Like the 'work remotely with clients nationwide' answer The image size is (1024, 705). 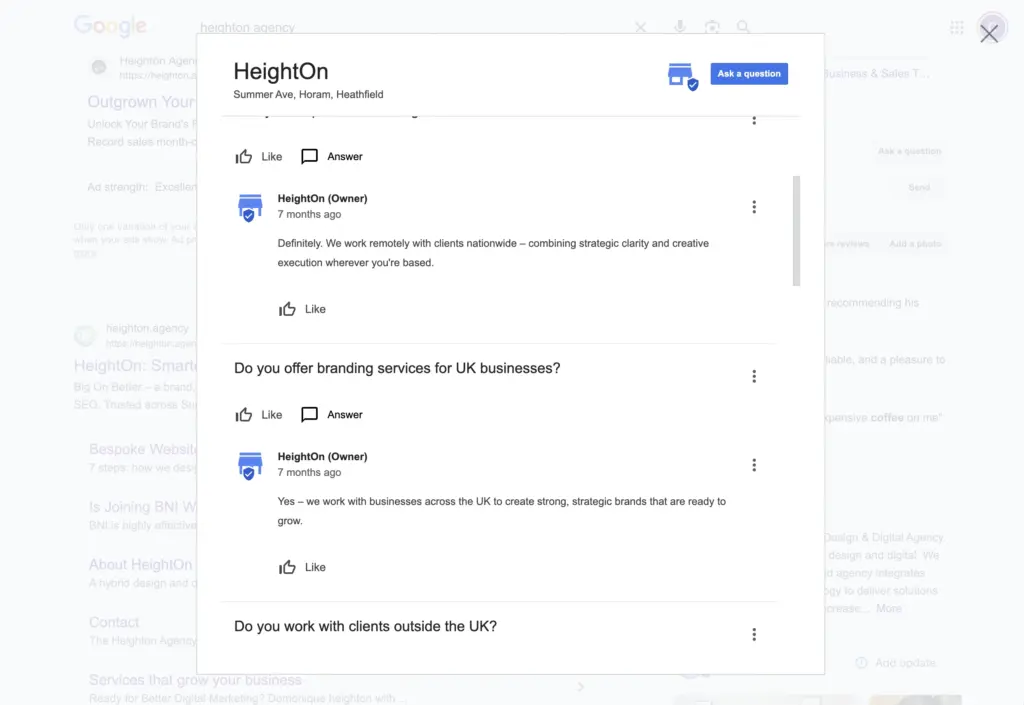click(302, 309)
